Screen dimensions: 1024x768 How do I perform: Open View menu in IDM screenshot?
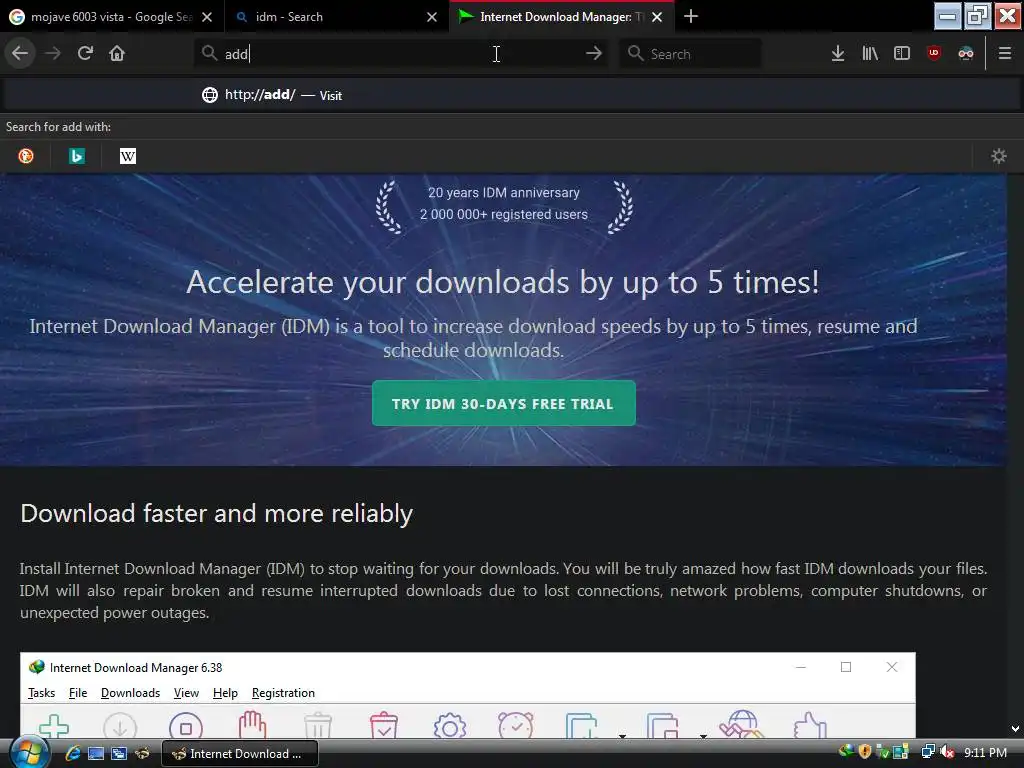click(x=186, y=693)
